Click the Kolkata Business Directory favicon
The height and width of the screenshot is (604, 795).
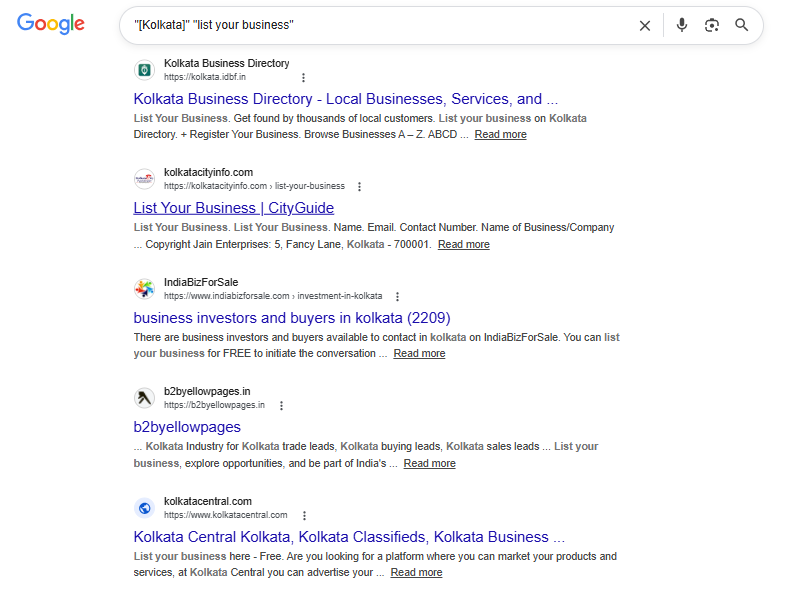pyautogui.click(x=145, y=70)
